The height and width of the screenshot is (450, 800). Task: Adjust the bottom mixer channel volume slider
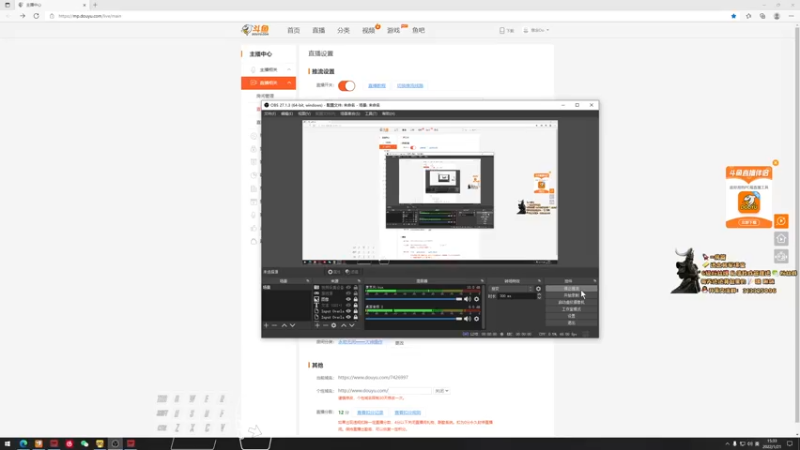pyautogui.click(x=414, y=319)
